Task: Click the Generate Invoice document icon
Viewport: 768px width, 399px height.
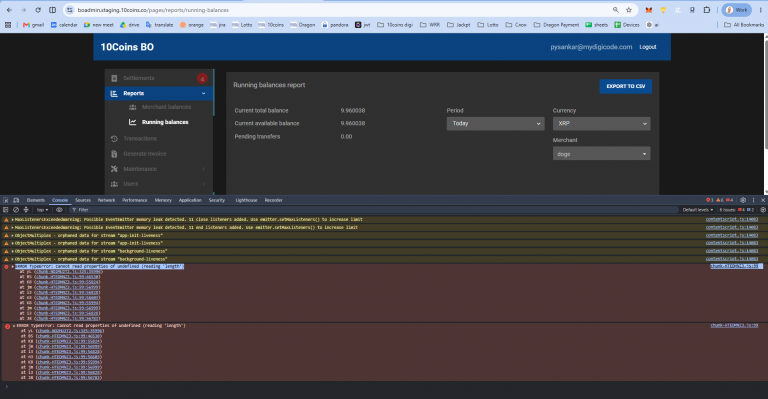Action: pyautogui.click(x=114, y=154)
